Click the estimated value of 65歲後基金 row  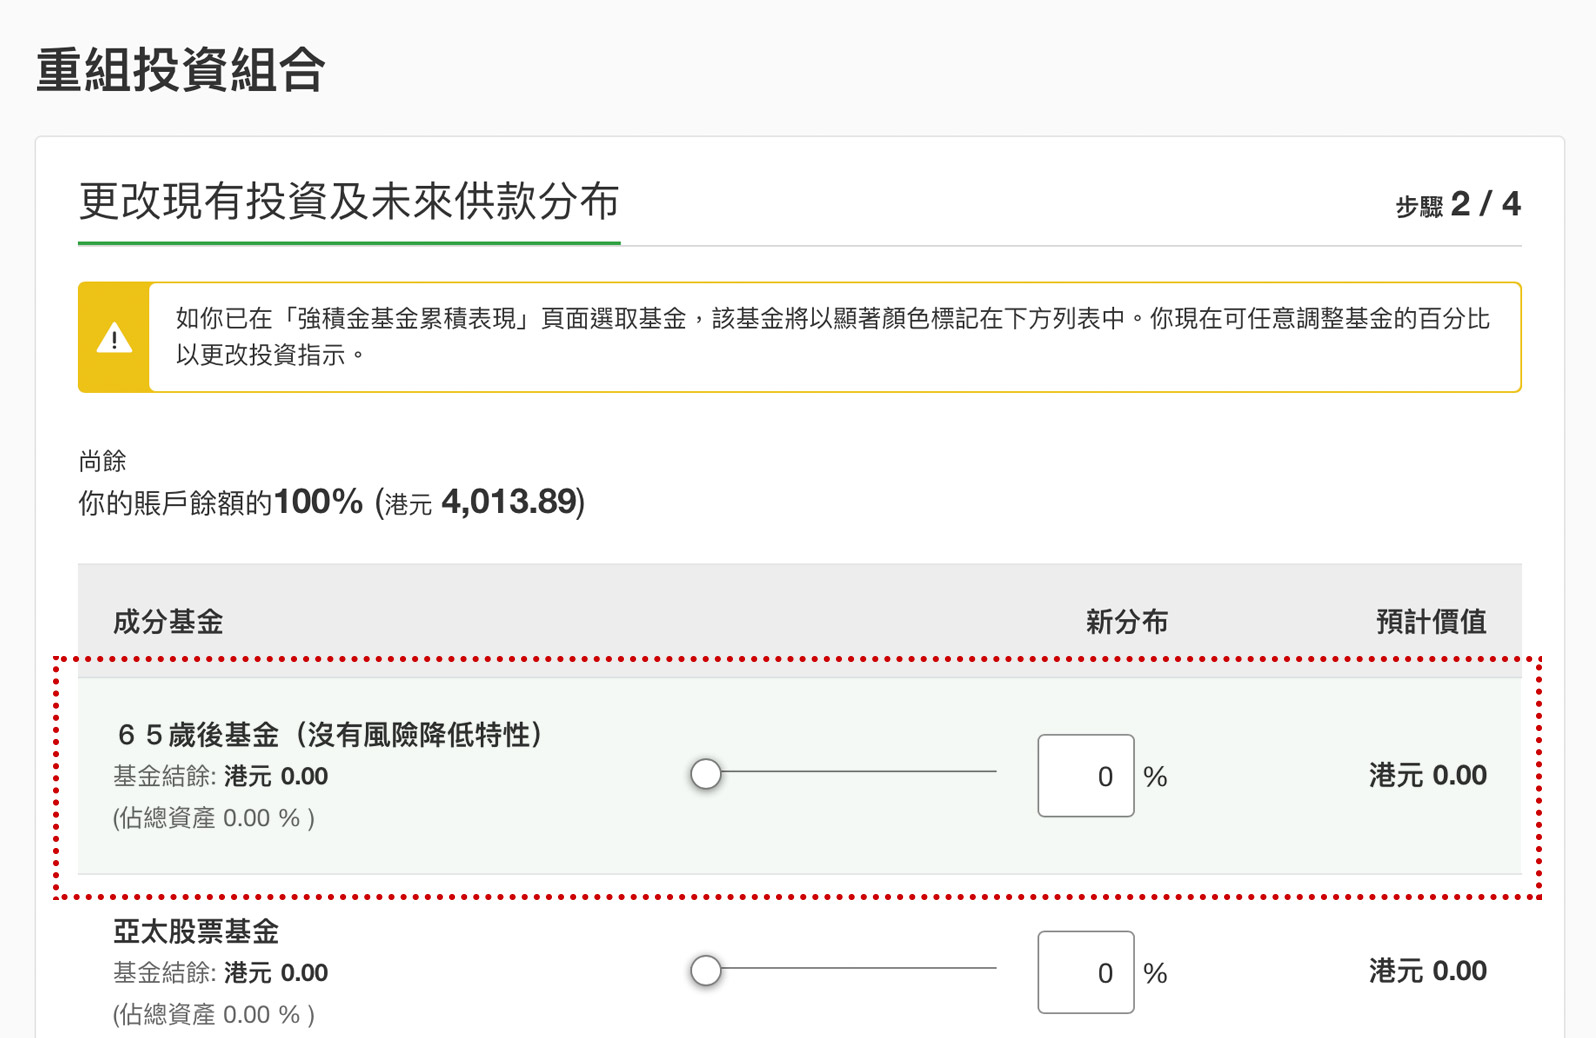pyautogui.click(x=1428, y=775)
